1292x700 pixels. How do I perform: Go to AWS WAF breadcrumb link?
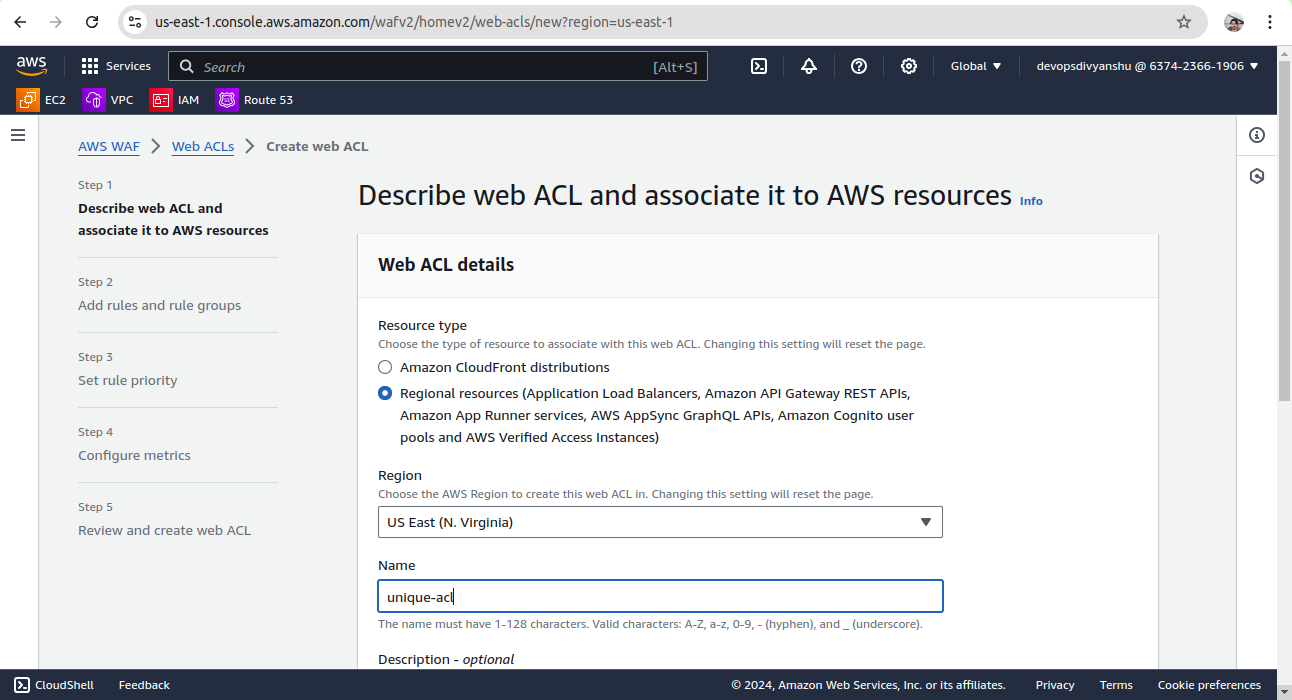click(x=109, y=146)
